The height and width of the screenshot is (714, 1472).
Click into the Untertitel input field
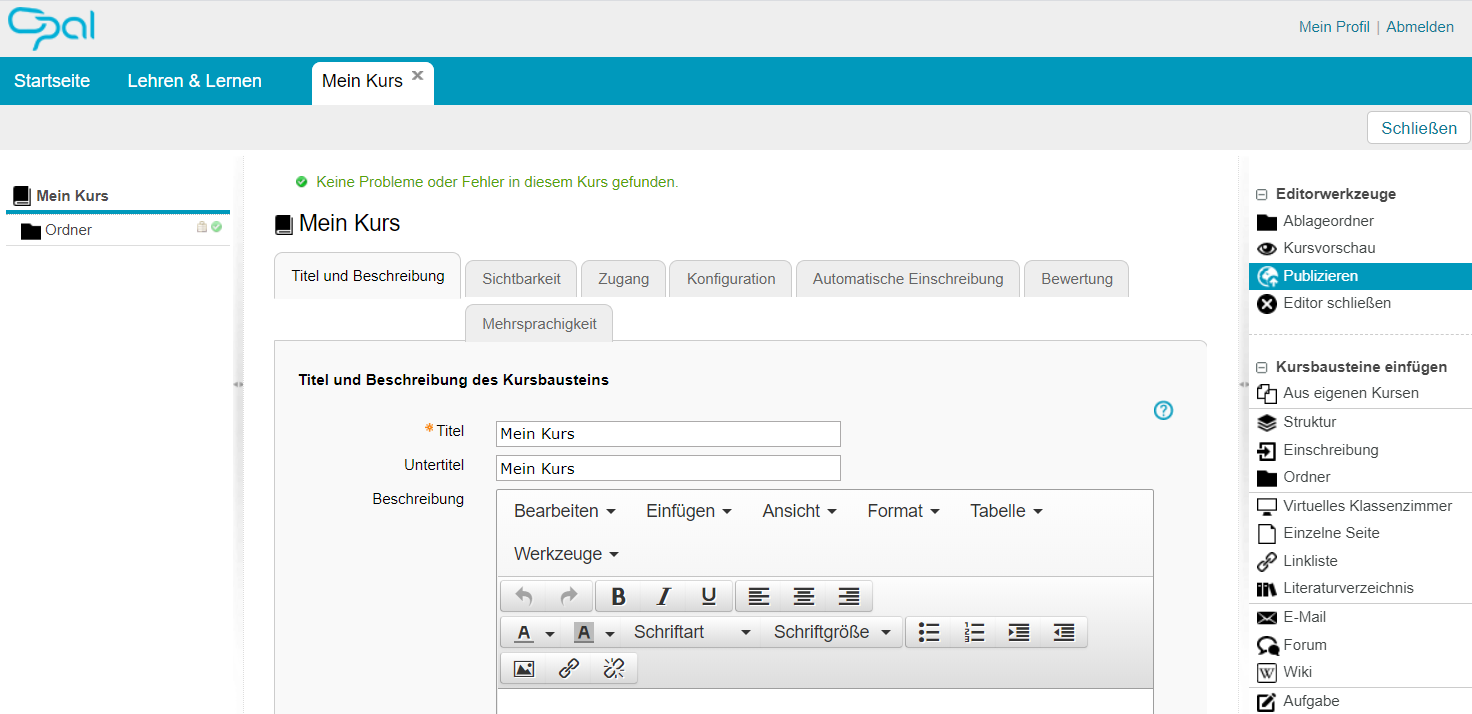668,468
